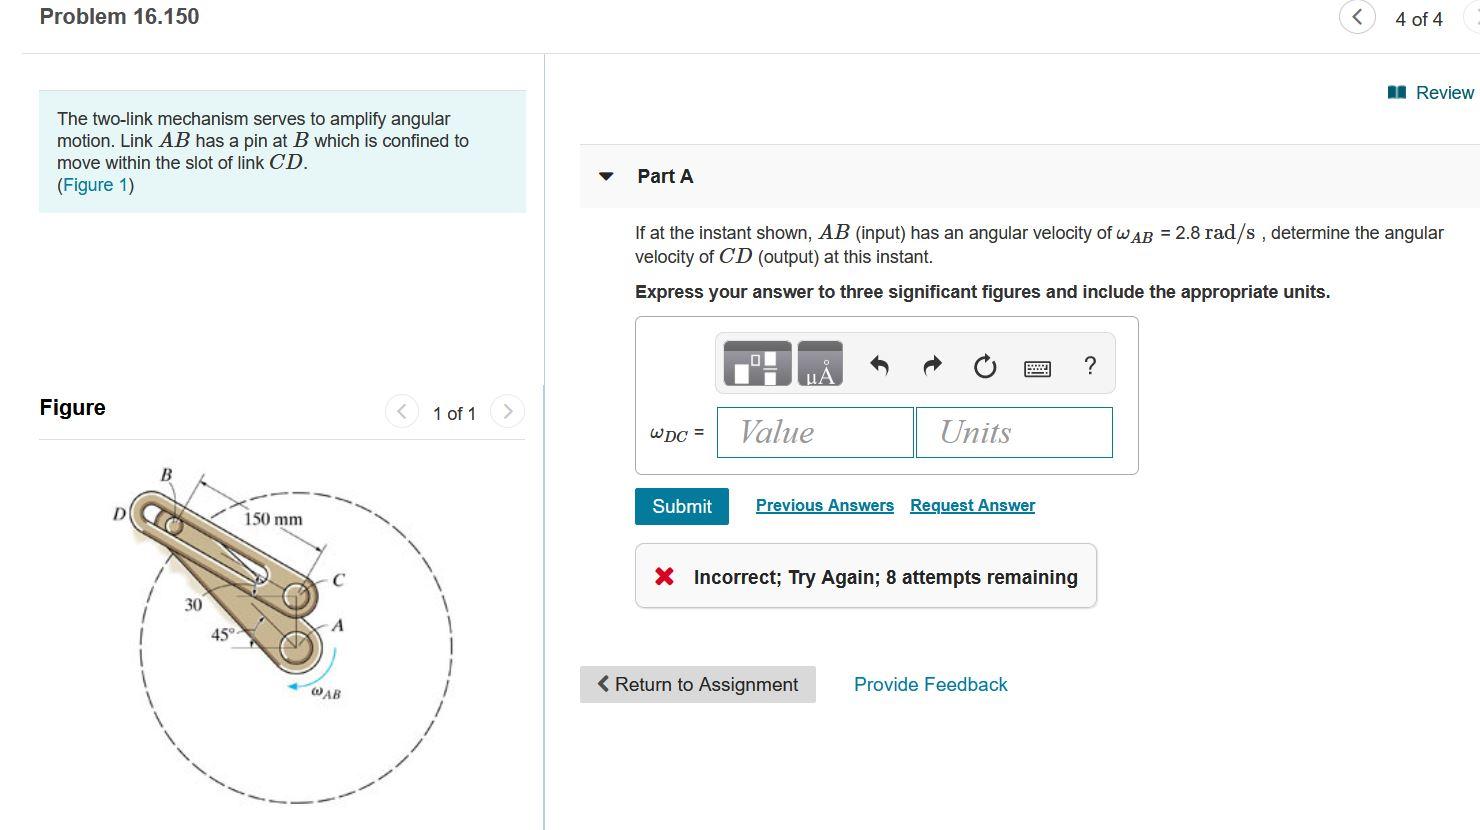Click Provide Feedback
The height and width of the screenshot is (830, 1480).
(930, 684)
